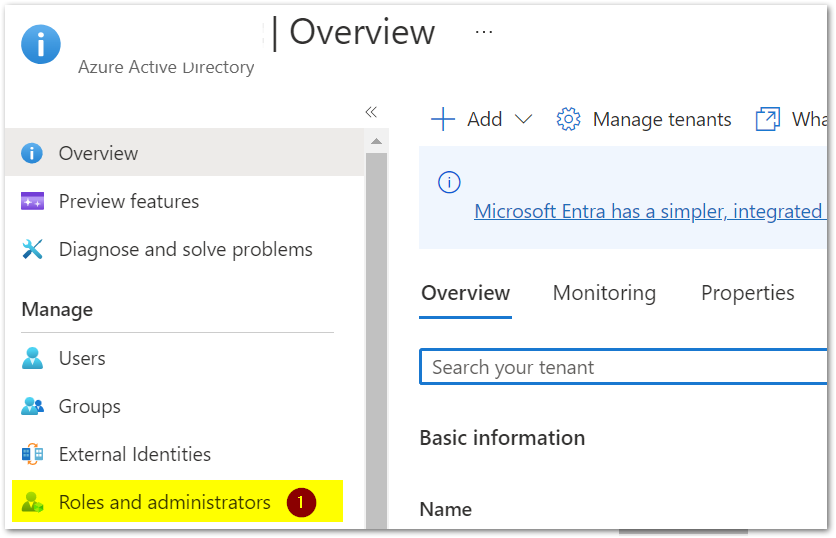Image resolution: width=836 pixels, height=538 pixels.
Task: Click the Azure Active Directory subtitle
Action: pyautogui.click(x=166, y=67)
